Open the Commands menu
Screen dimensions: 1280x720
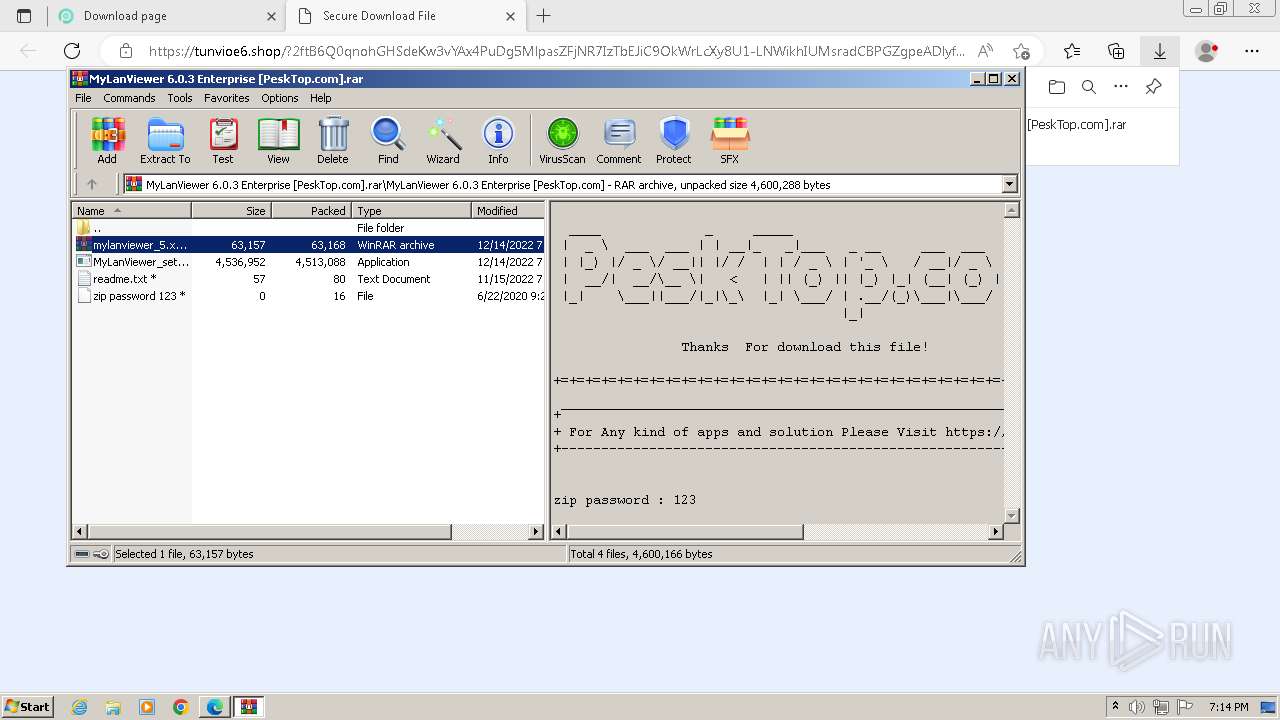pyautogui.click(x=129, y=98)
